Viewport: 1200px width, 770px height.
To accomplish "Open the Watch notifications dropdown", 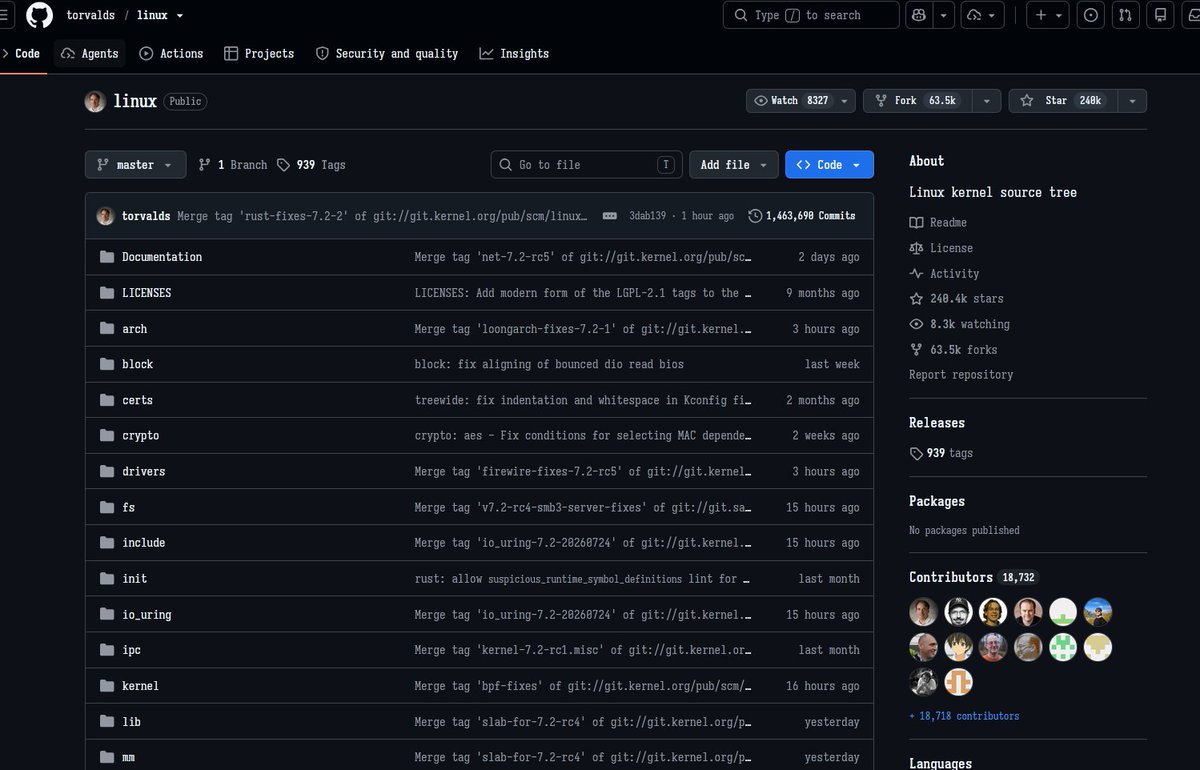I will click(801, 101).
